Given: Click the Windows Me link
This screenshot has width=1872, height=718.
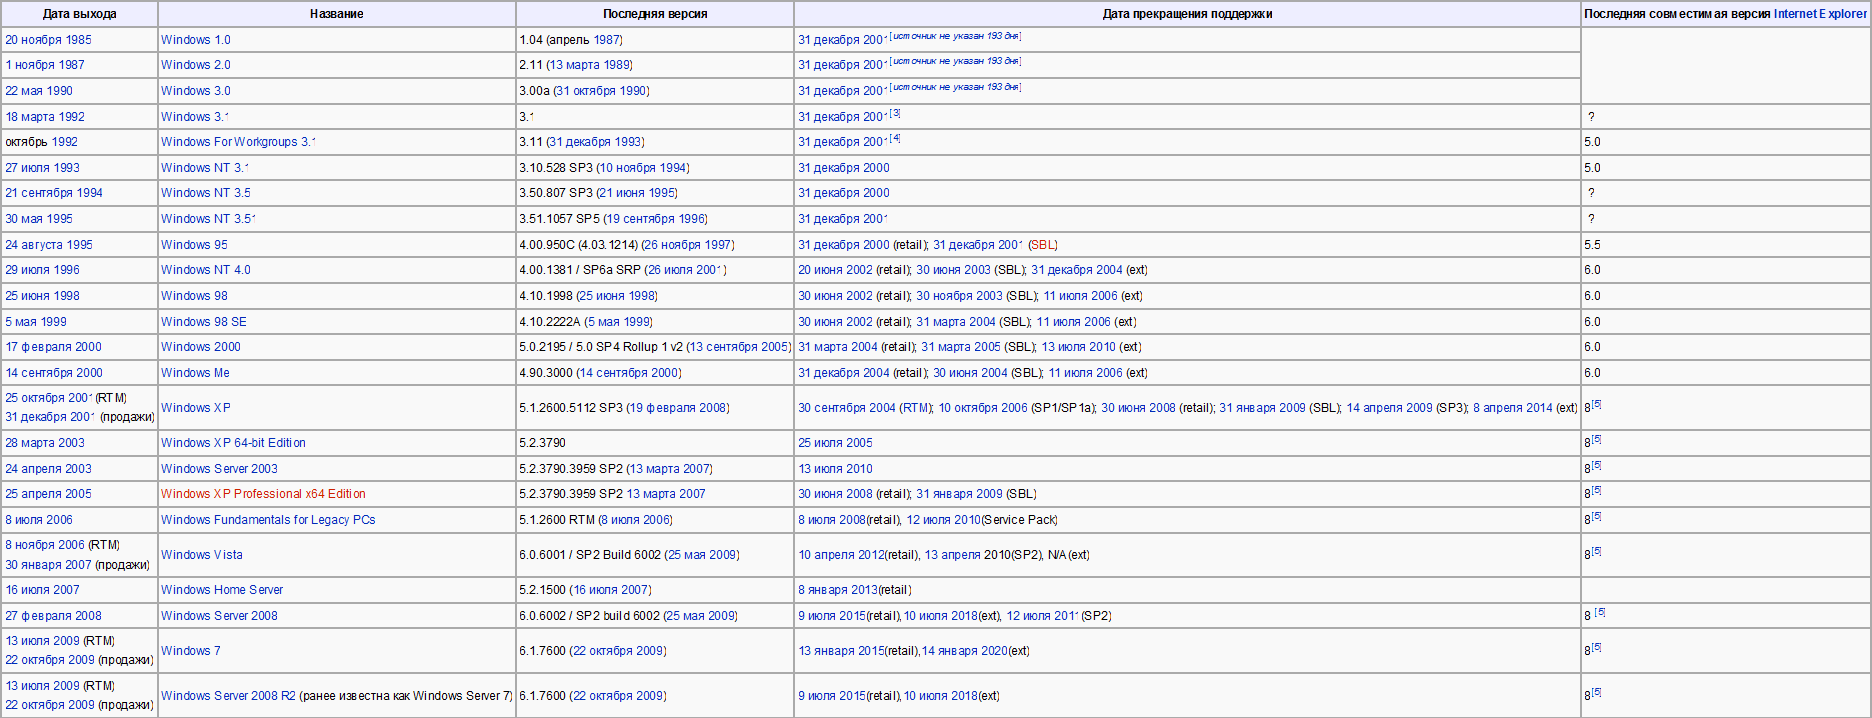Looking at the screenshot, I should coord(195,373).
